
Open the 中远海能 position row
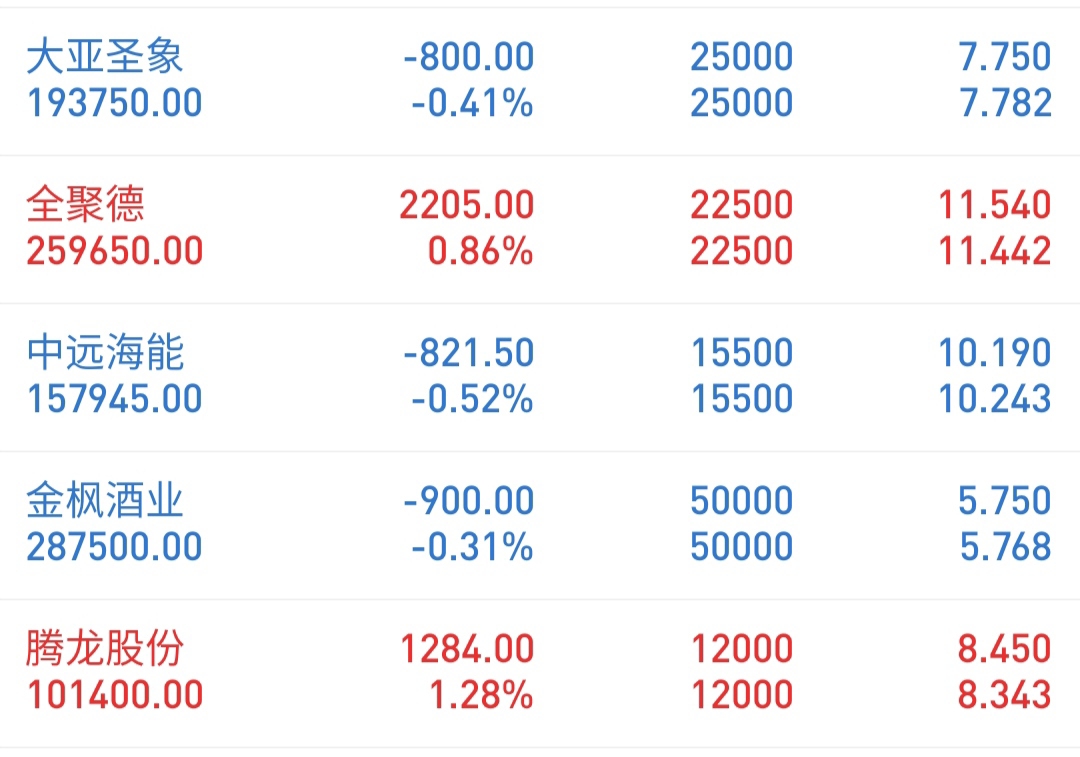(540, 377)
